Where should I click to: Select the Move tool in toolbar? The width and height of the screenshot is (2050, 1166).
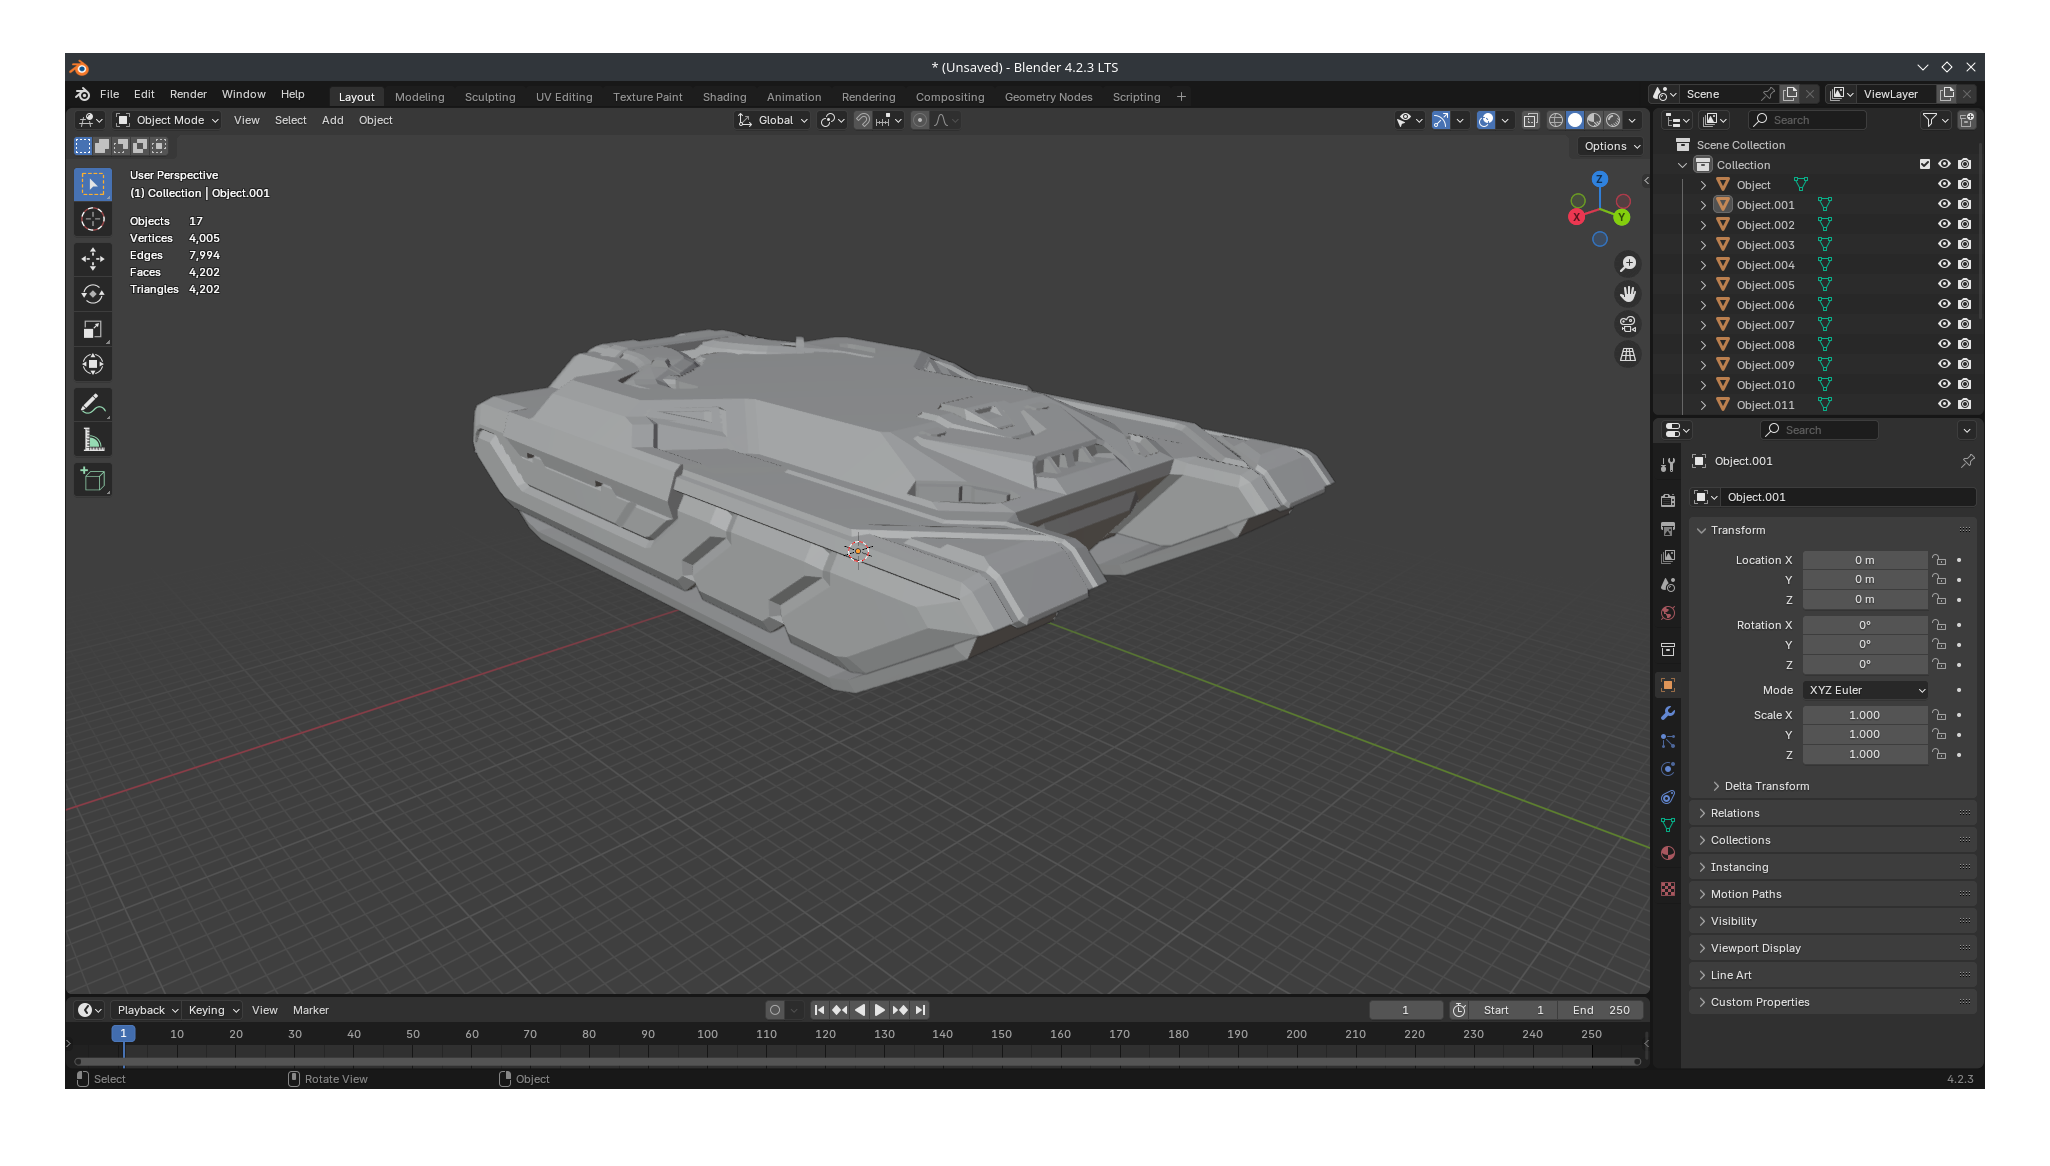(x=93, y=258)
